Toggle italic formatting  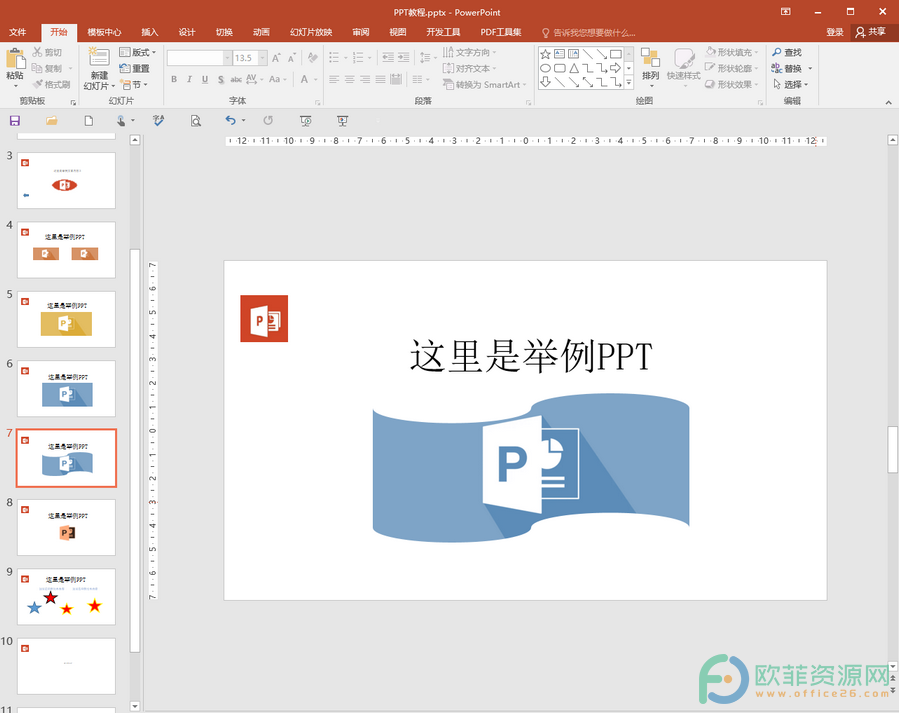click(x=189, y=79)
